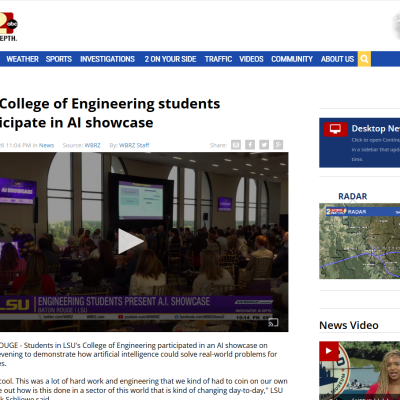Follow the News category link
The width and height of the screenshot is (400, 400).
click(46, 145)
